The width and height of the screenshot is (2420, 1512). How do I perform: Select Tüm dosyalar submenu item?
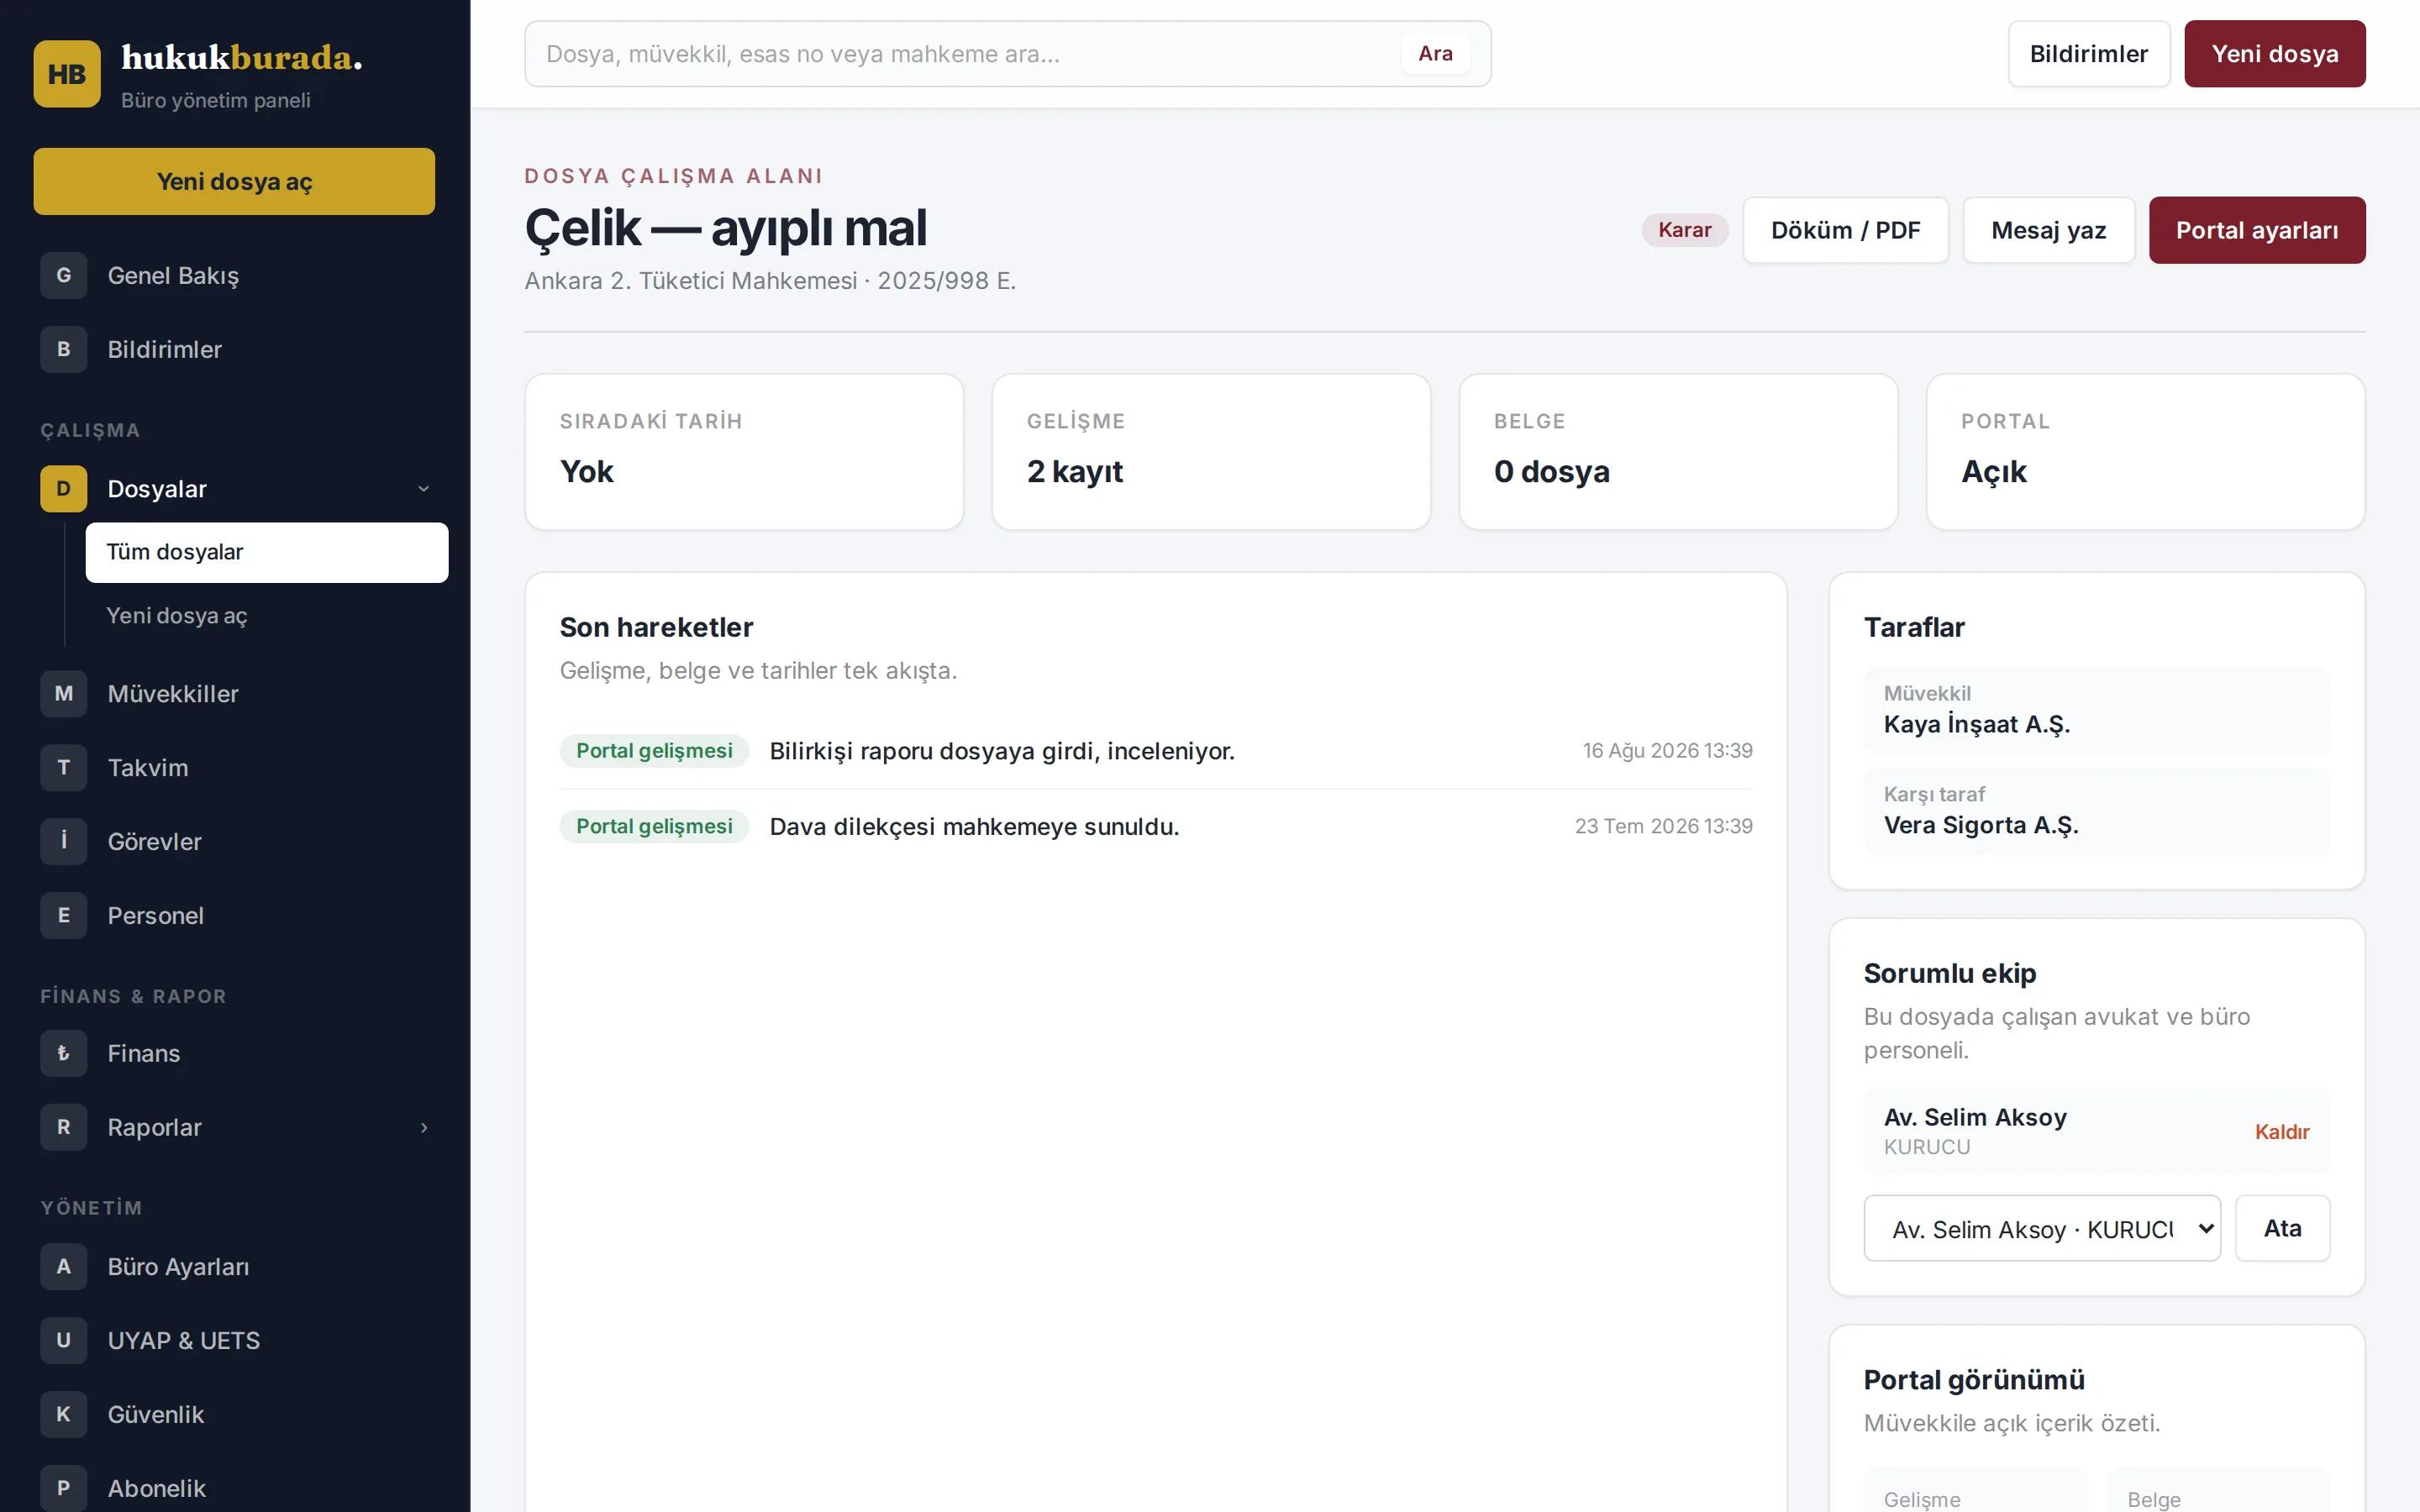coord(267,553)
